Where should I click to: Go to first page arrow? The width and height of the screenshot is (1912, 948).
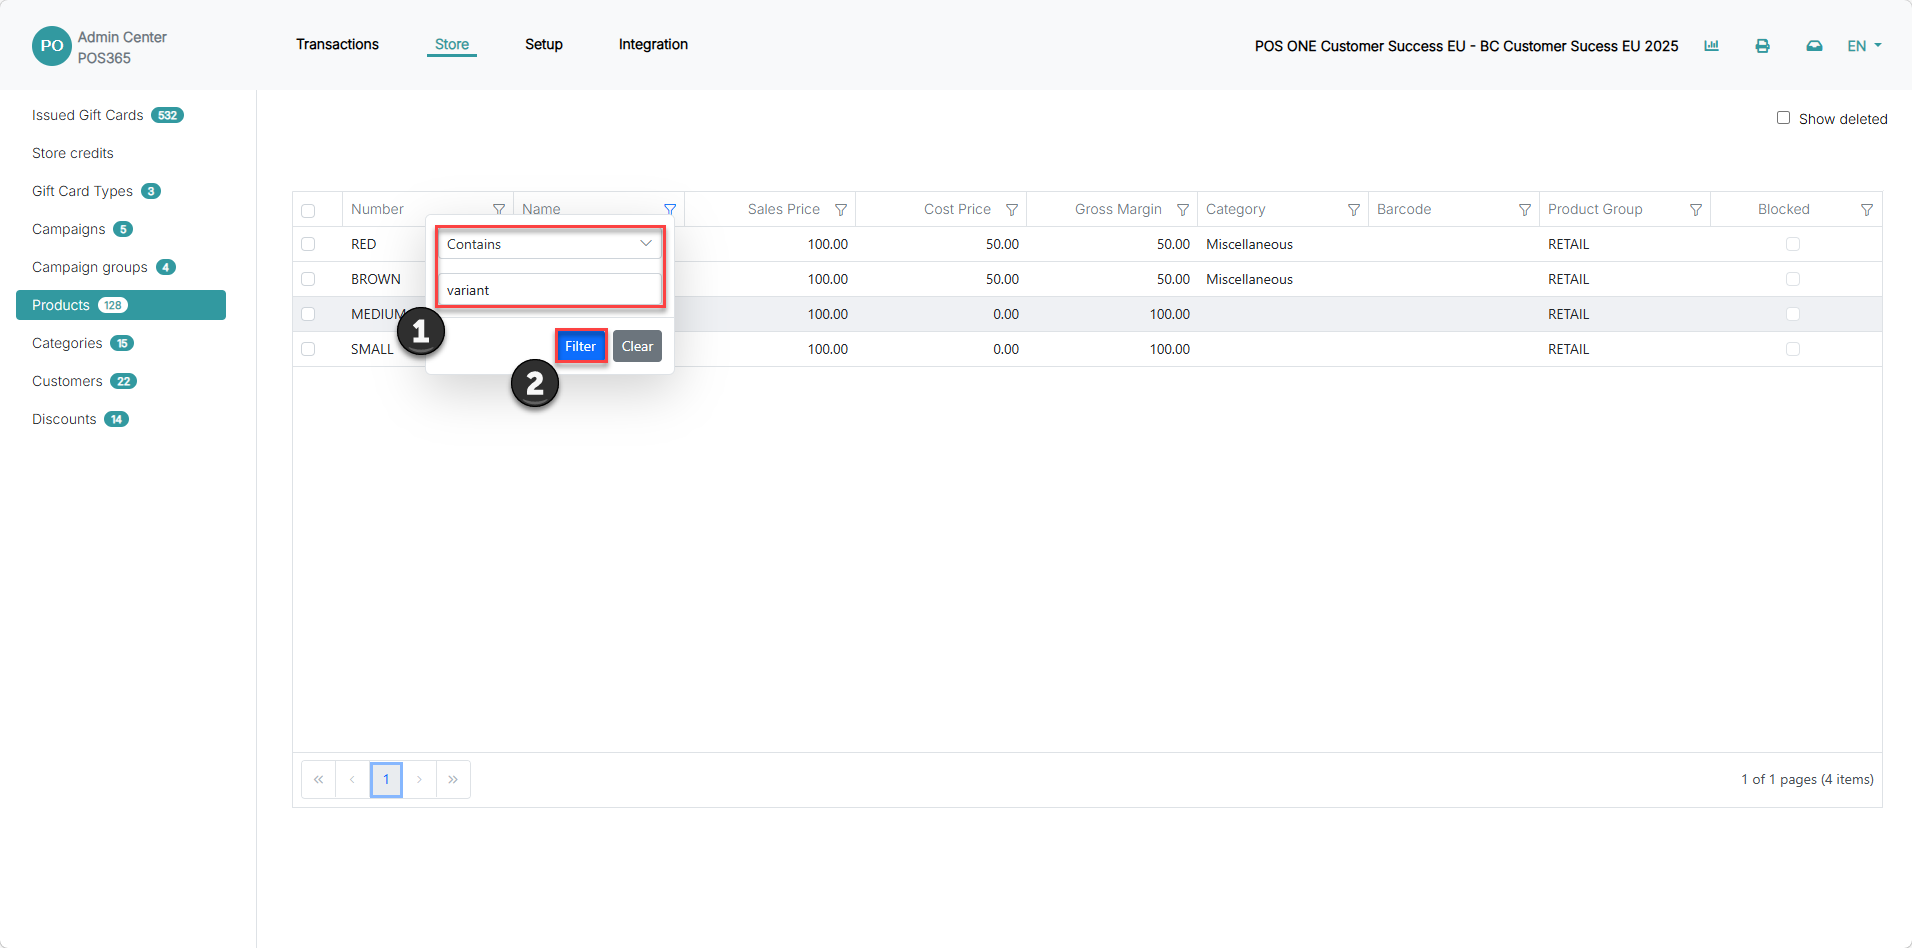(318, 779)
